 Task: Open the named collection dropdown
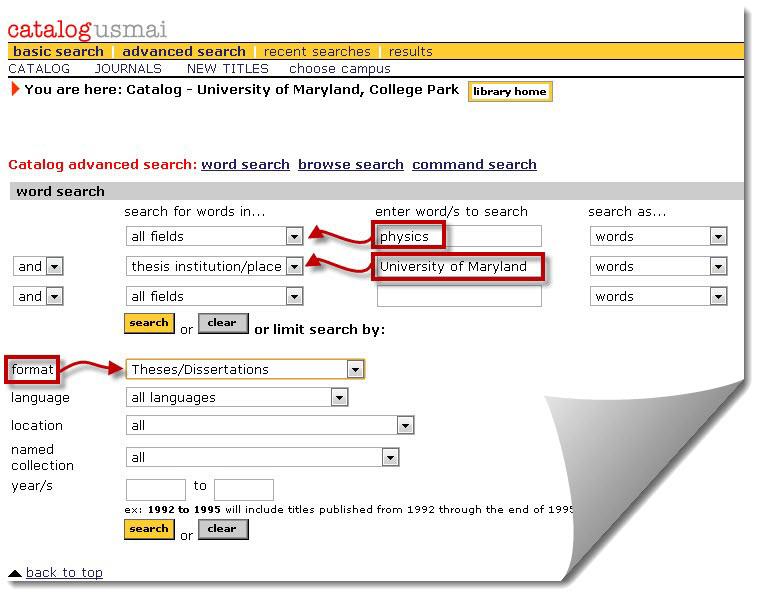tap(262, 458)
